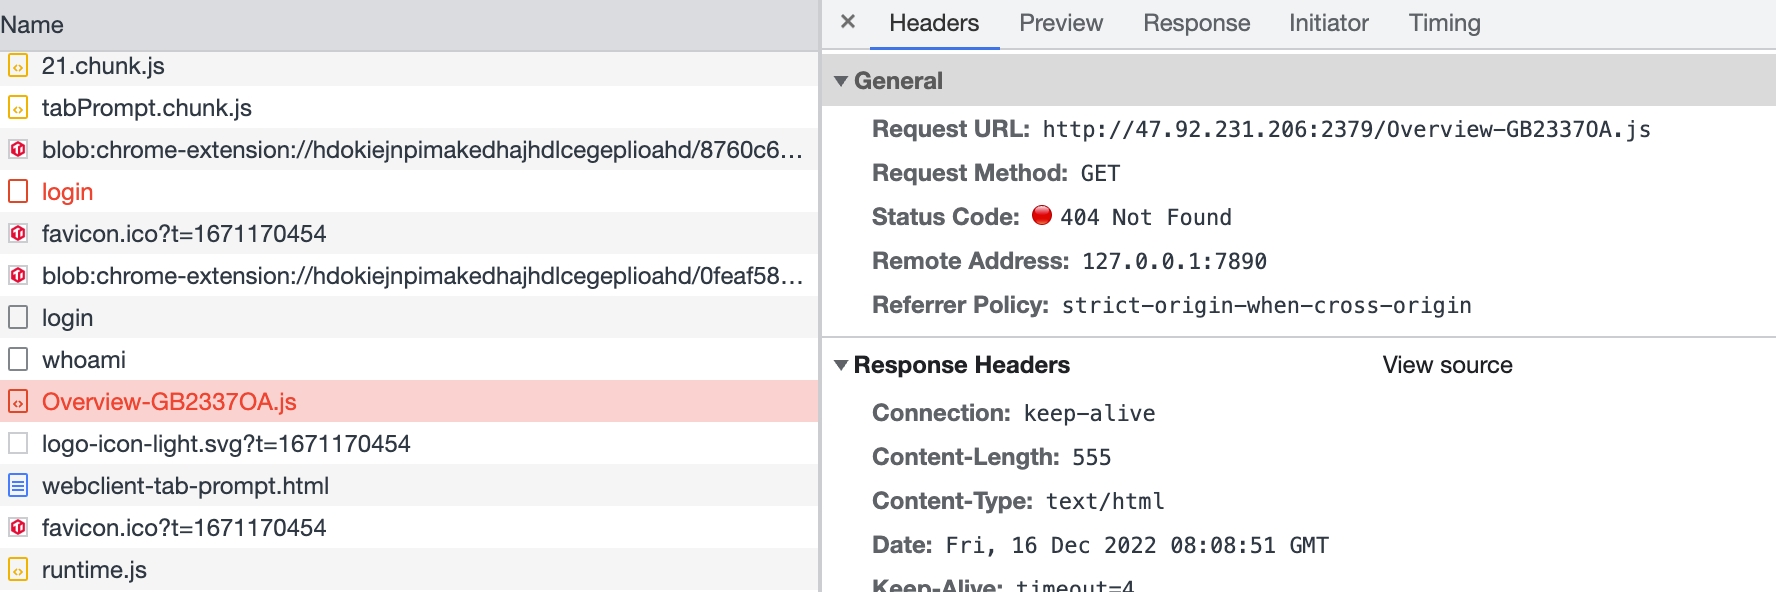Select the logo-icon-light.svg request
This screenshot has width=1776, height=592.
click(x=409, y=444)
